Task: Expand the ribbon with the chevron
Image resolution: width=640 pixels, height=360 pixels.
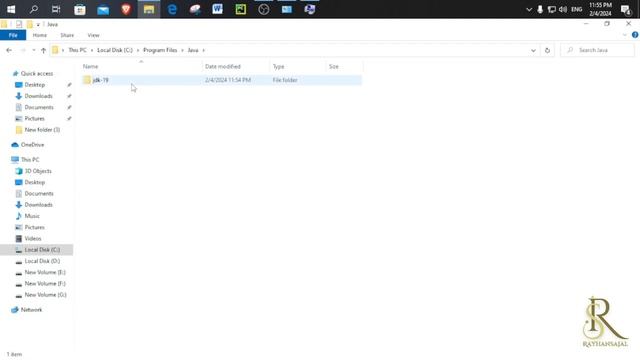Action: point(624,35)
